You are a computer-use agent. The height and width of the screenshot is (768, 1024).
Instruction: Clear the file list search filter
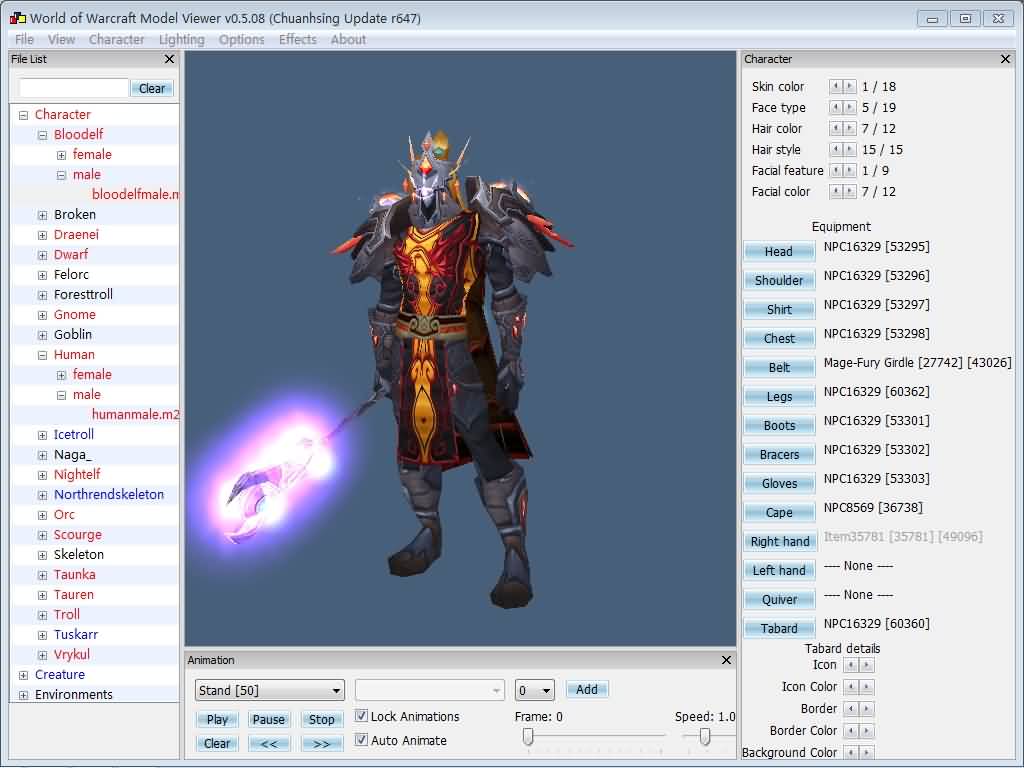point(152,88)
